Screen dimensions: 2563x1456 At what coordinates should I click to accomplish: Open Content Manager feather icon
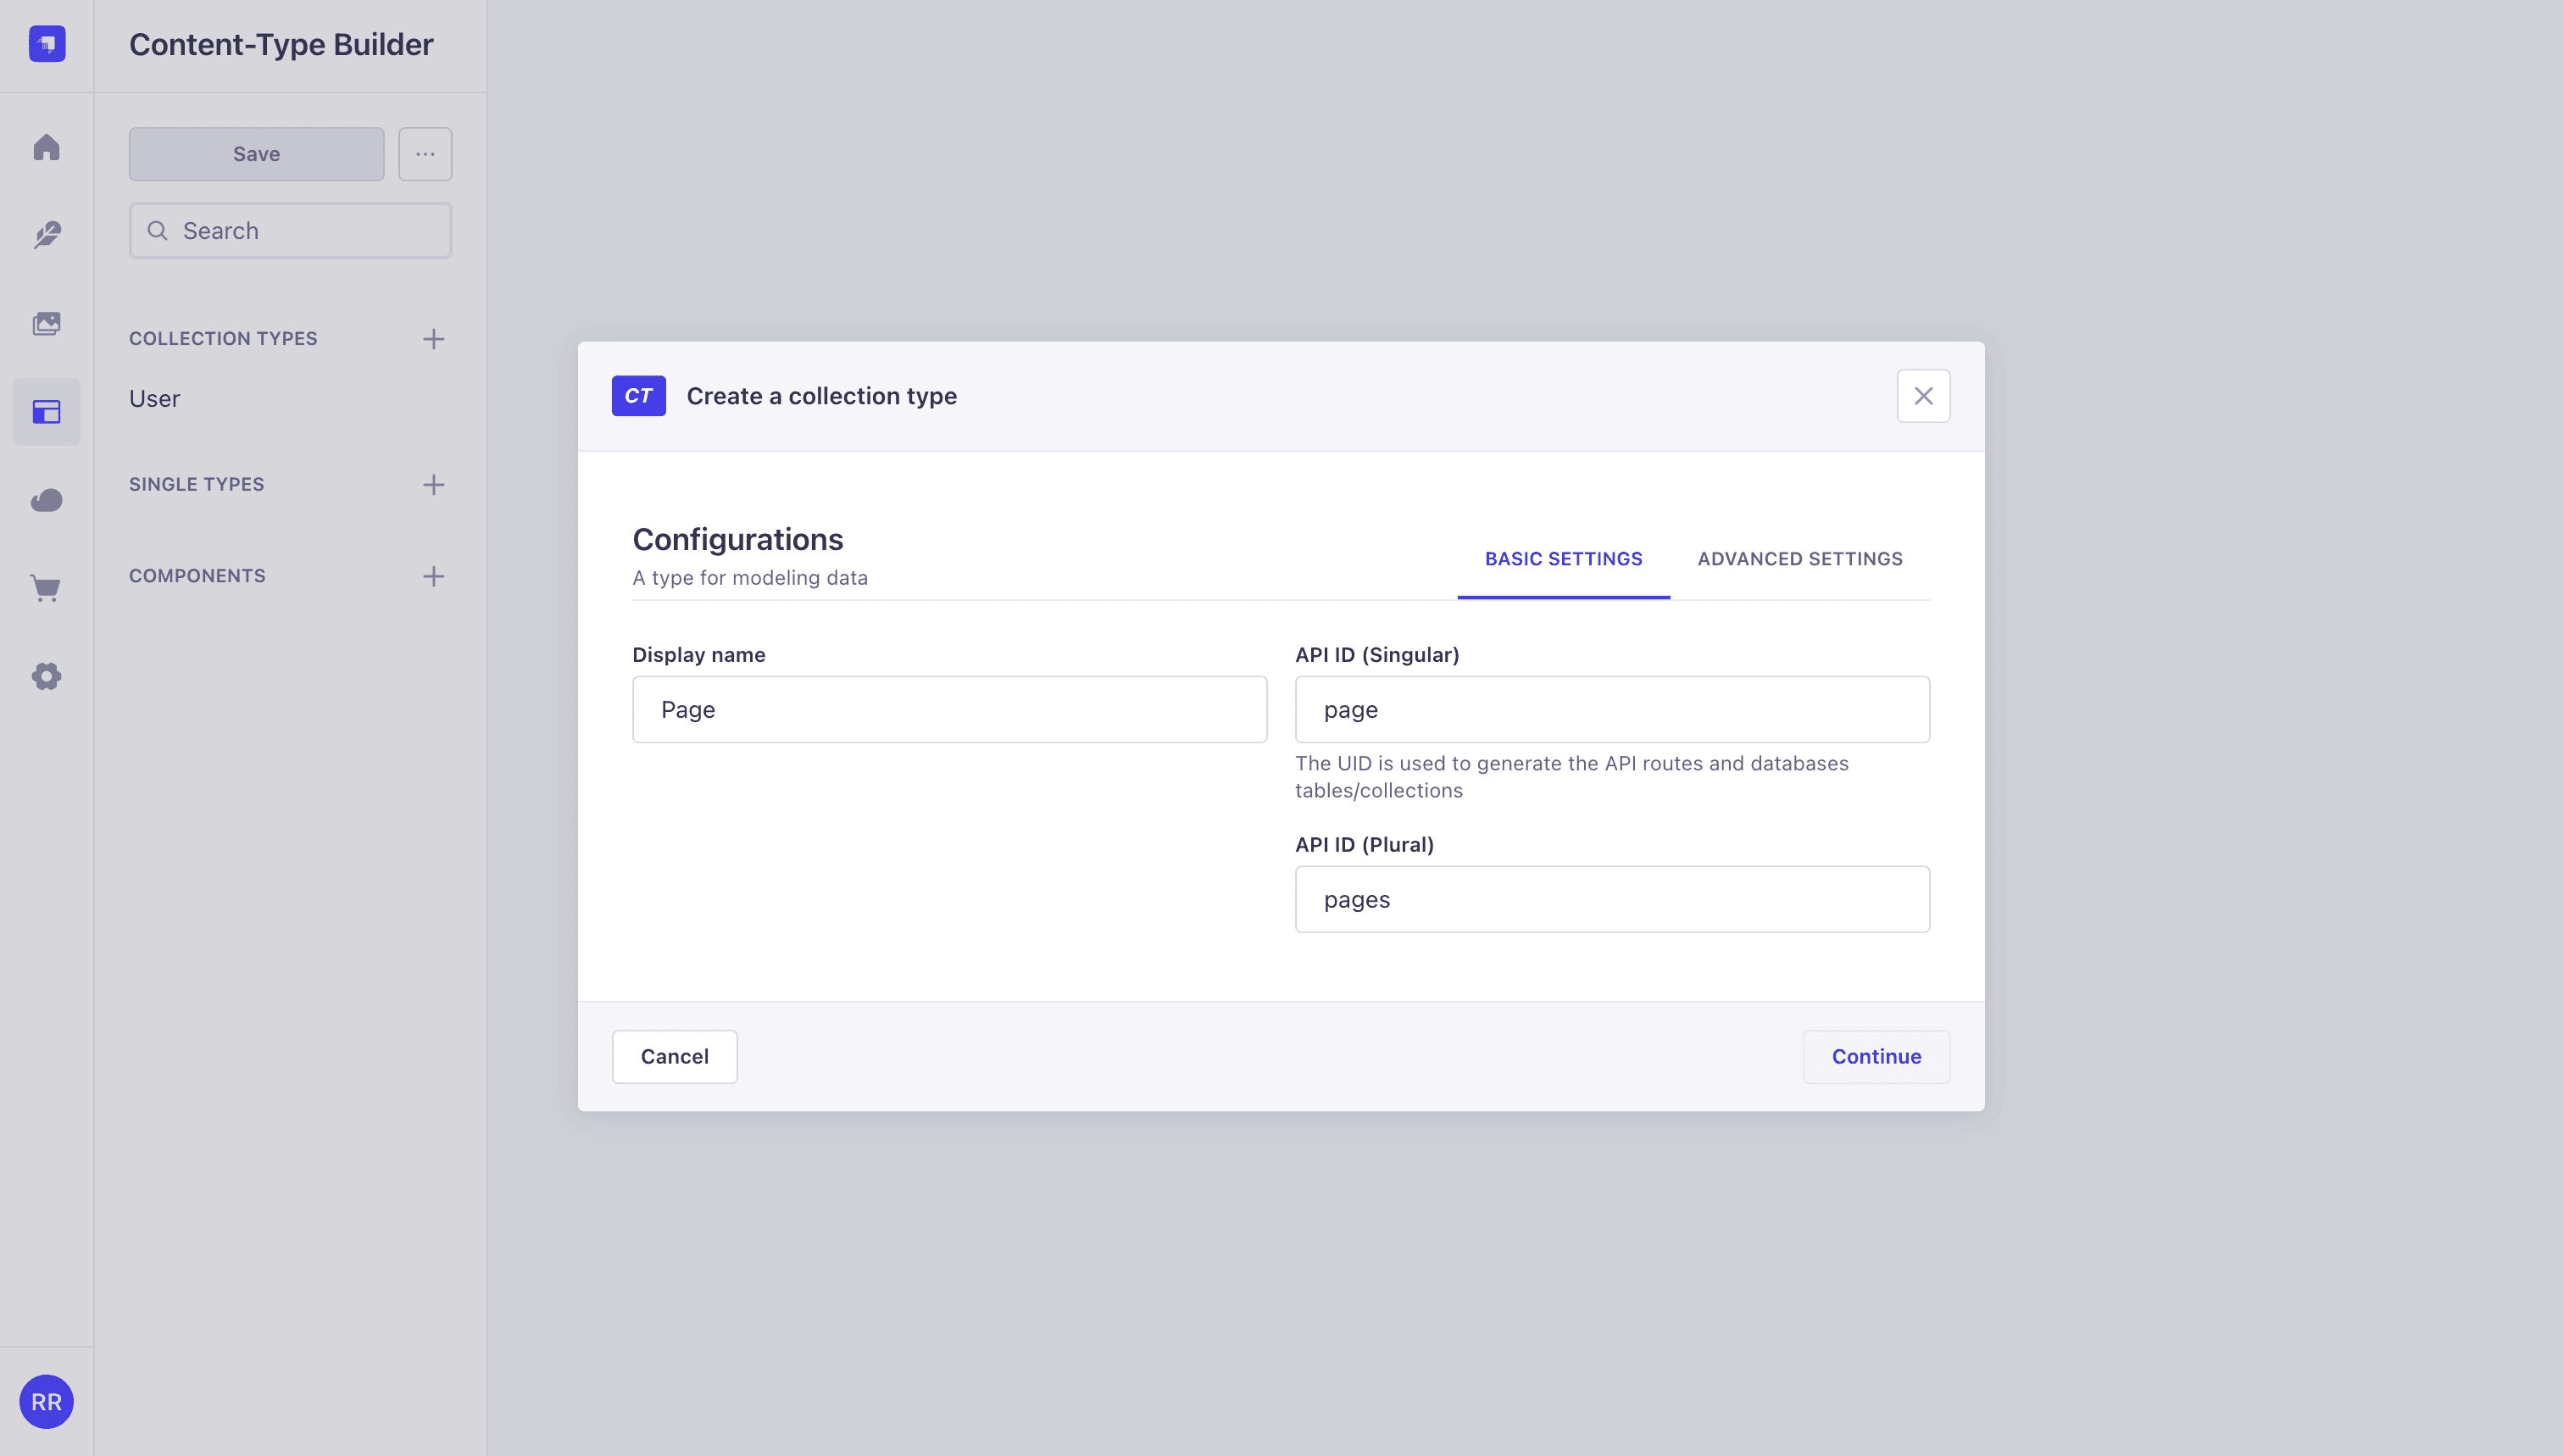46,235
